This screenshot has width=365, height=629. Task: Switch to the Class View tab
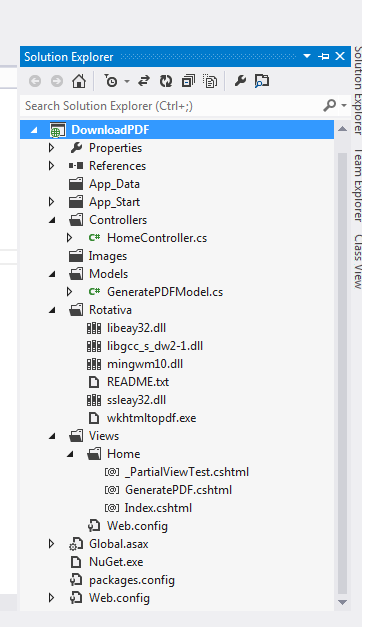[x=358, y=262]
